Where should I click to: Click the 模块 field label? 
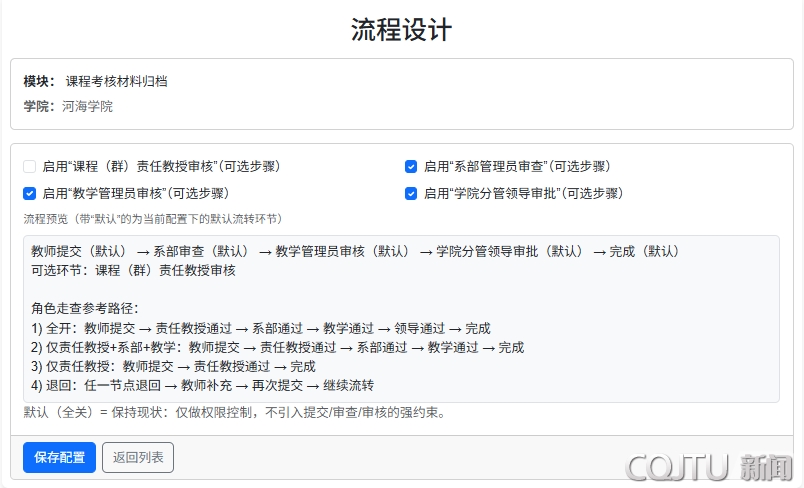coord(39,81)
